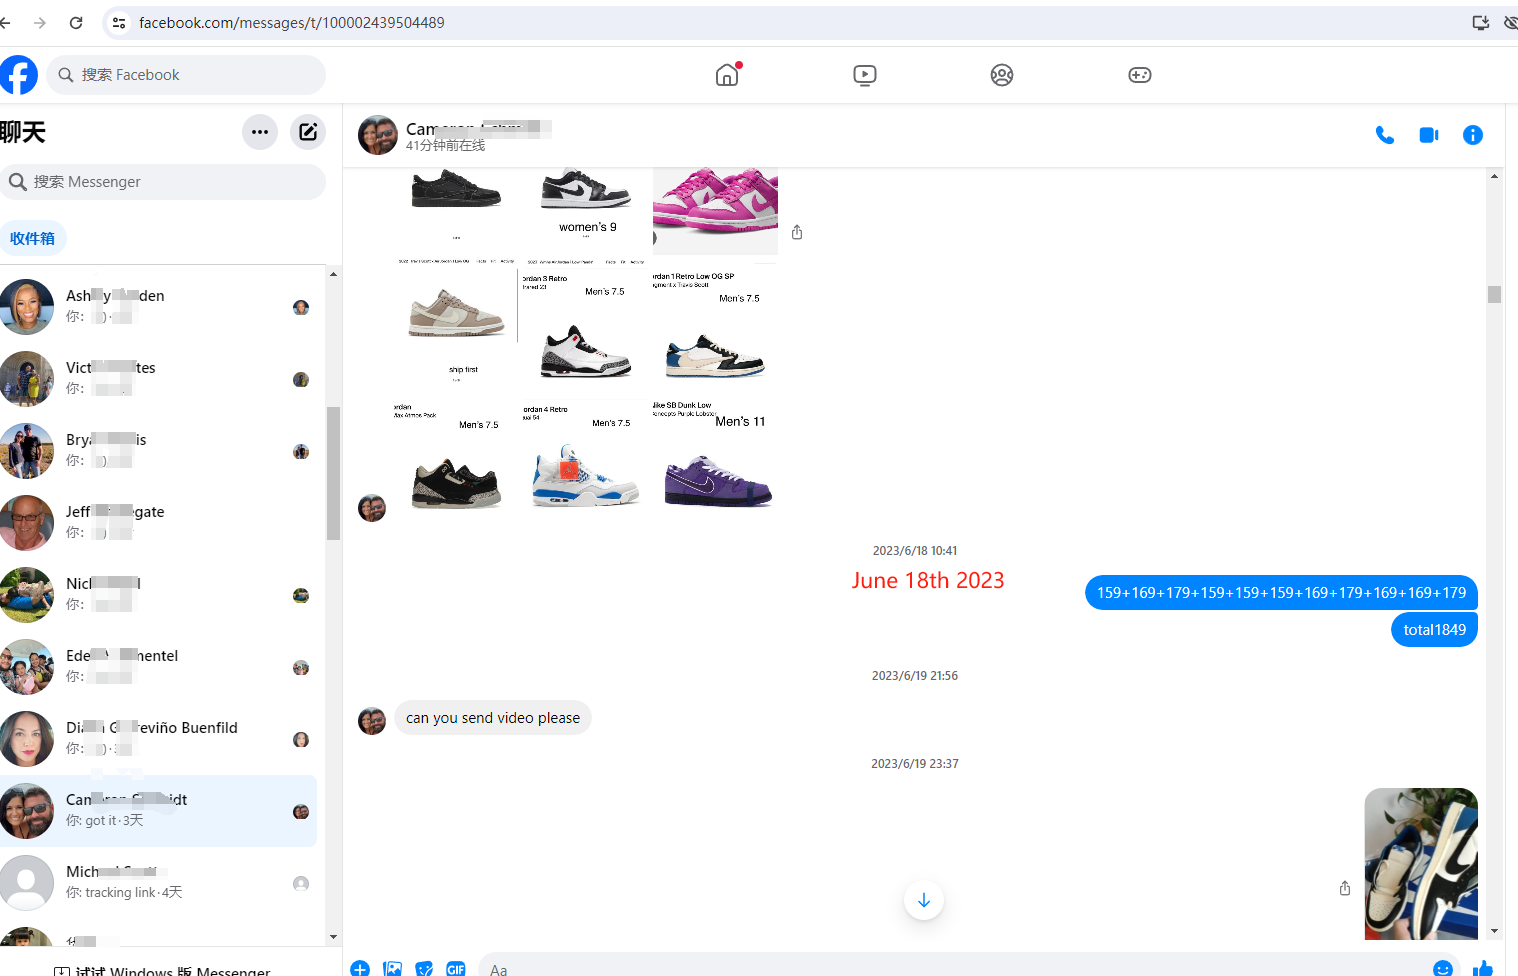The image size is (1518, 976).
Task: Share the sneaker collage image
Action: pos(797,232)
